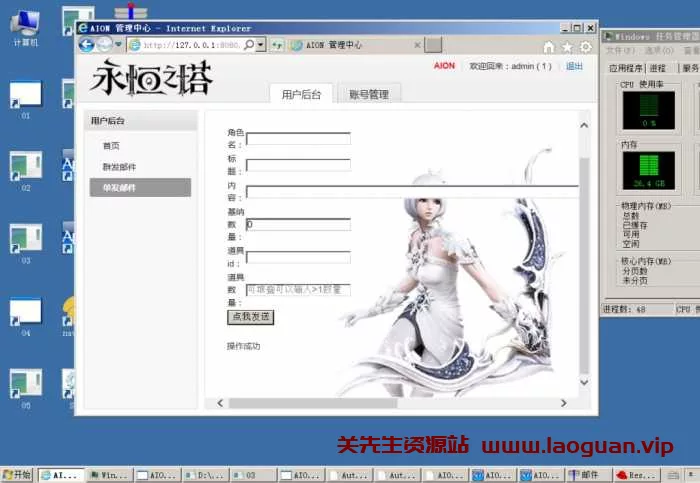Click the refresh page icon

(277, 45)
